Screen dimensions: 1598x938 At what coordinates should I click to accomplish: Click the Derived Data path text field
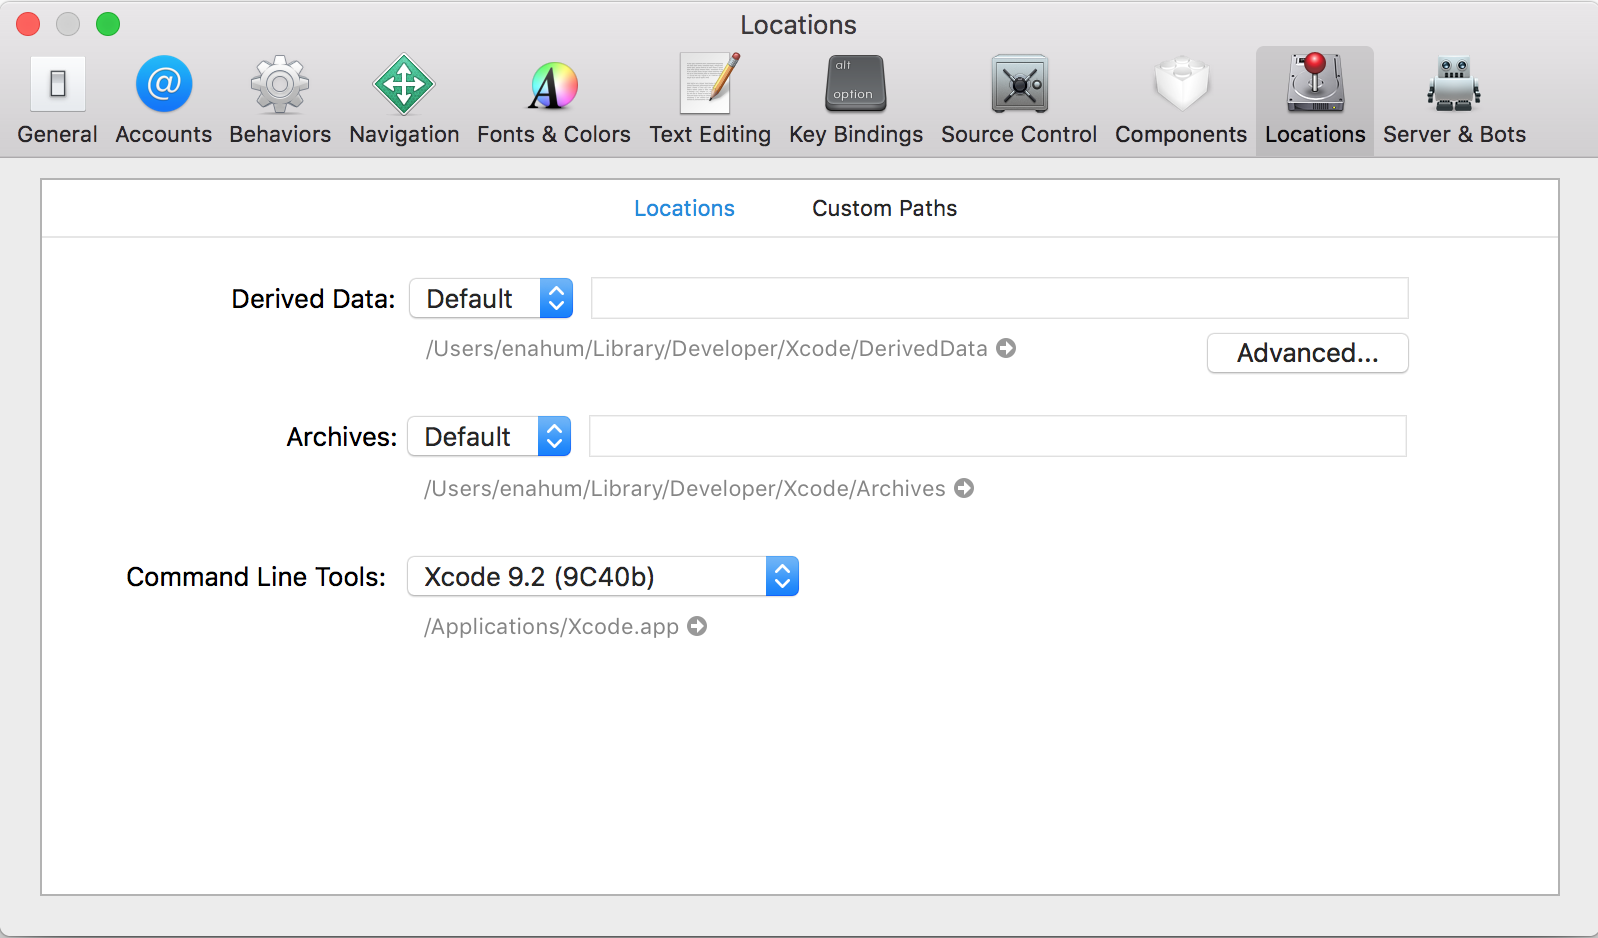(999, 298)
